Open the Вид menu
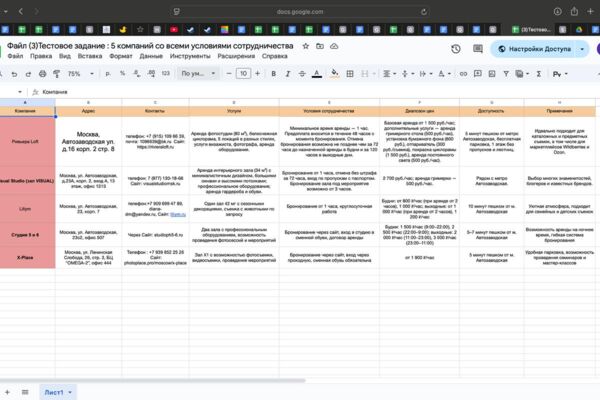The image size is (600, 400). 65,56
